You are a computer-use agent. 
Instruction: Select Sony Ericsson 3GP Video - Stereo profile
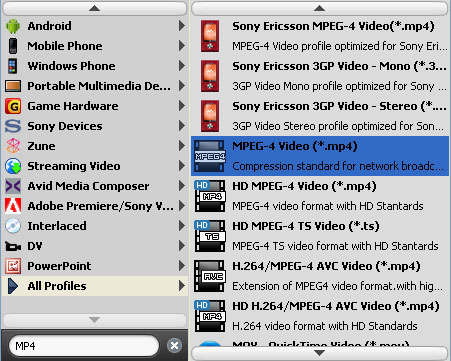[320, 116]
